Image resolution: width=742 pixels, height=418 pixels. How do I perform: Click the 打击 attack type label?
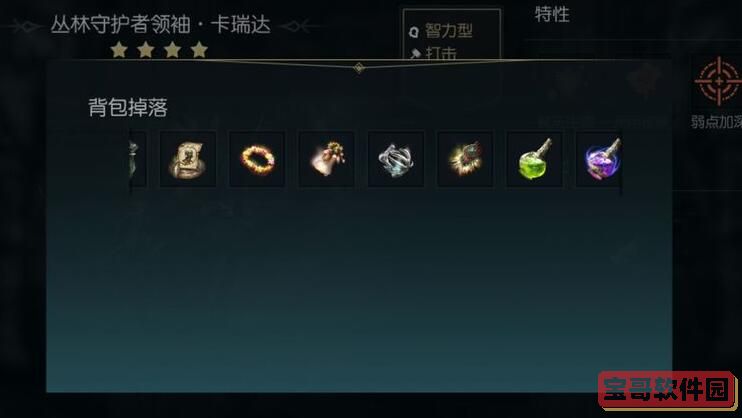pos(441,53)
